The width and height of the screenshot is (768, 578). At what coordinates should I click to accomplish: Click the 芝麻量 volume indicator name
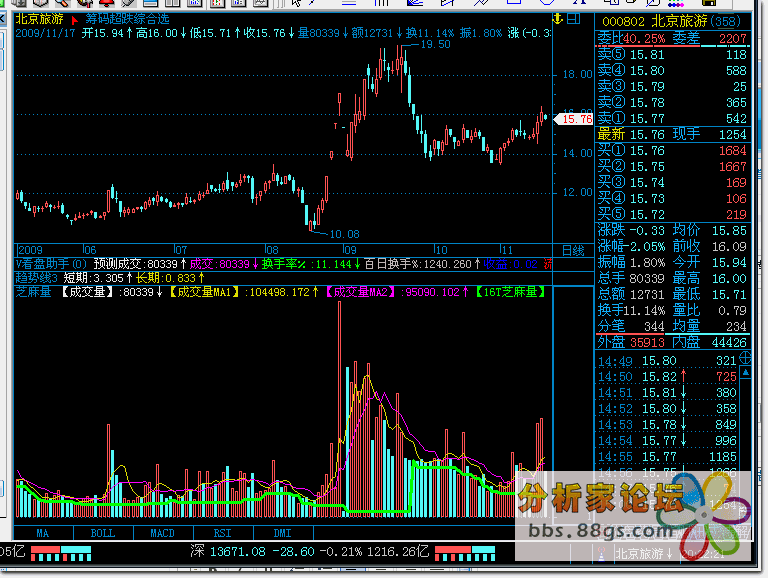click(x=34, y=292)
